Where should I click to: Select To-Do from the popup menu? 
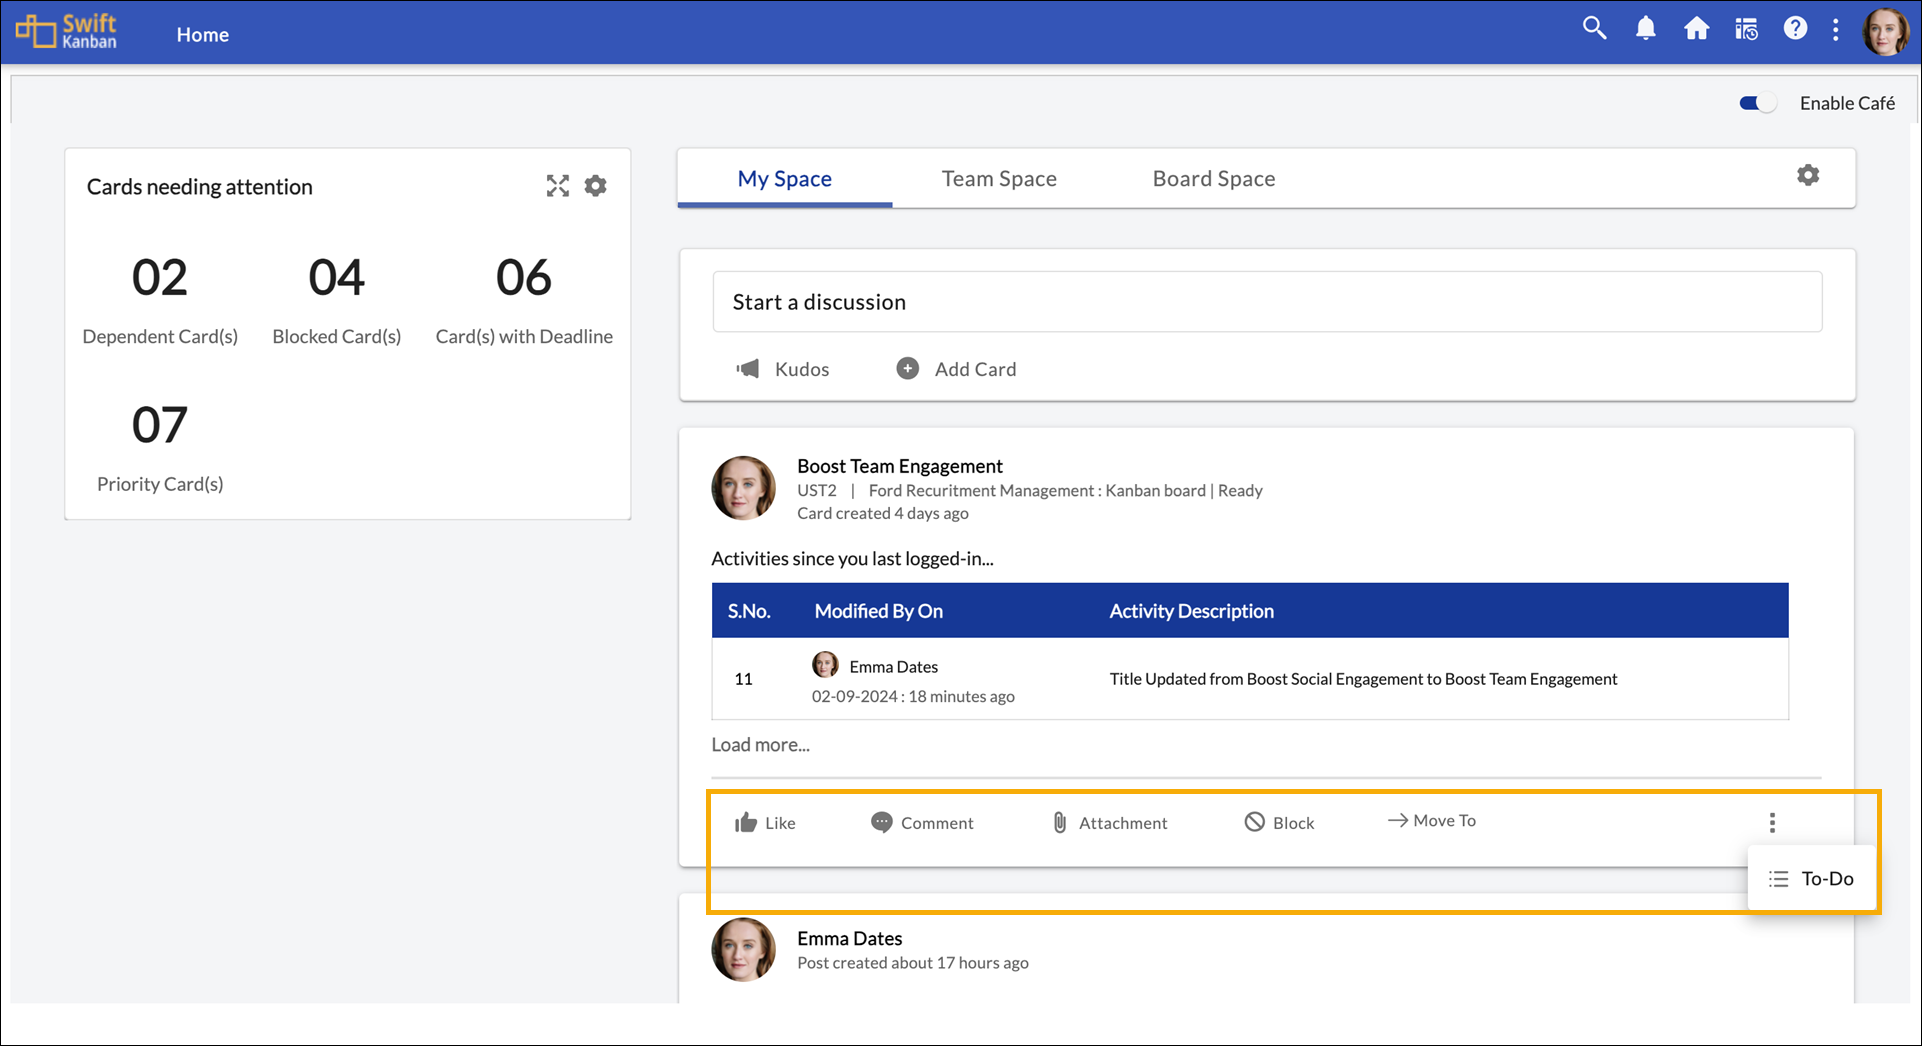(1812, 879)
